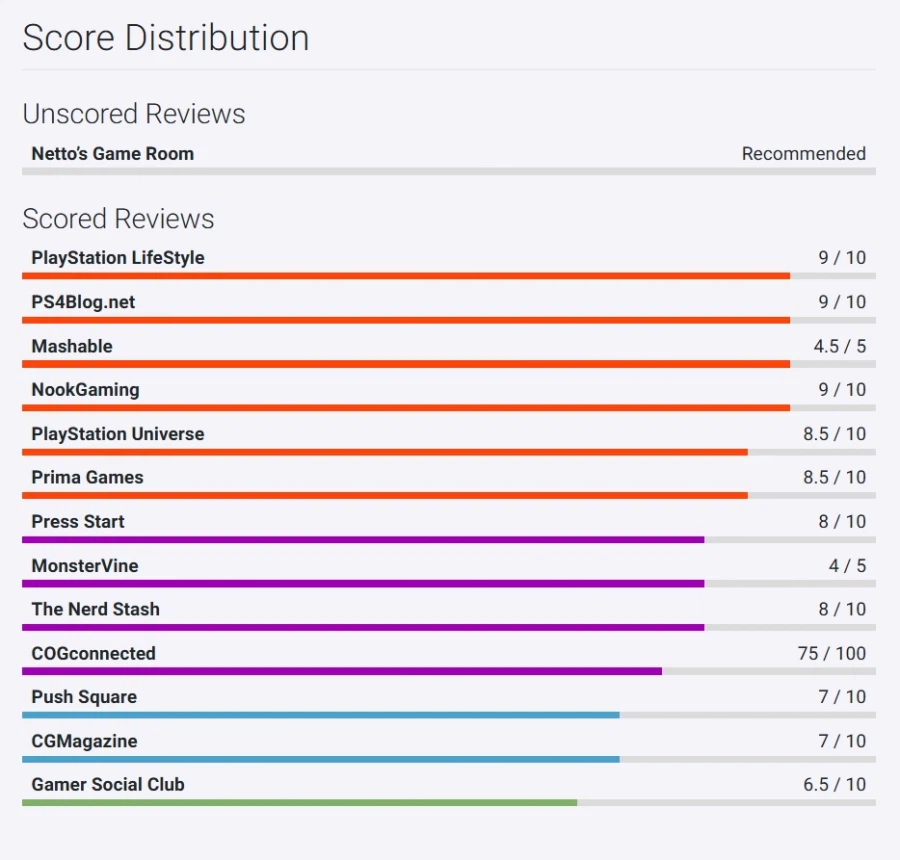Open the Press Start review
900x860 pixels.
click(x=78, y=522)
